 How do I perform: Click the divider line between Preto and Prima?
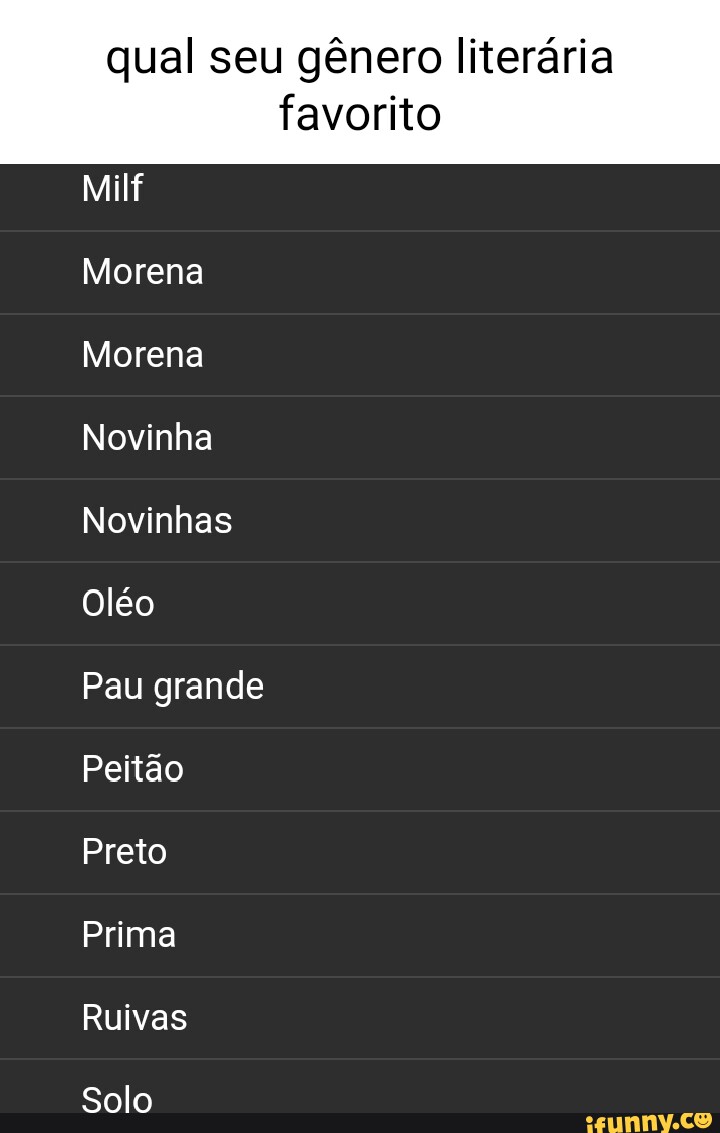[360, 894]
